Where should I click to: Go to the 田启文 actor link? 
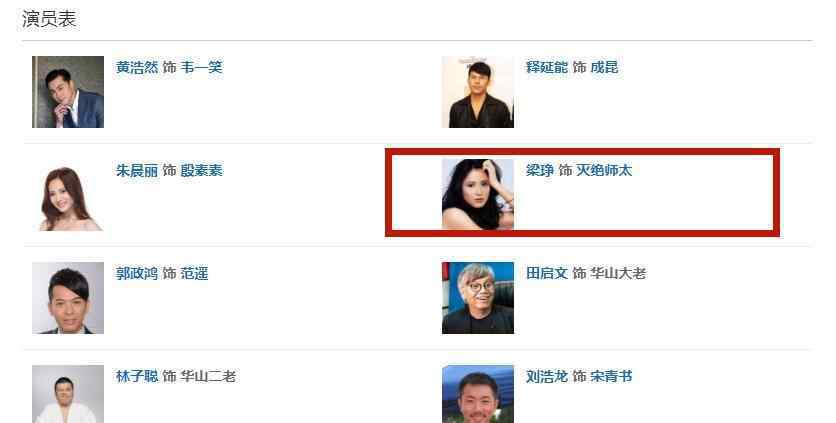pyautogui.click(x=547, y=273)
